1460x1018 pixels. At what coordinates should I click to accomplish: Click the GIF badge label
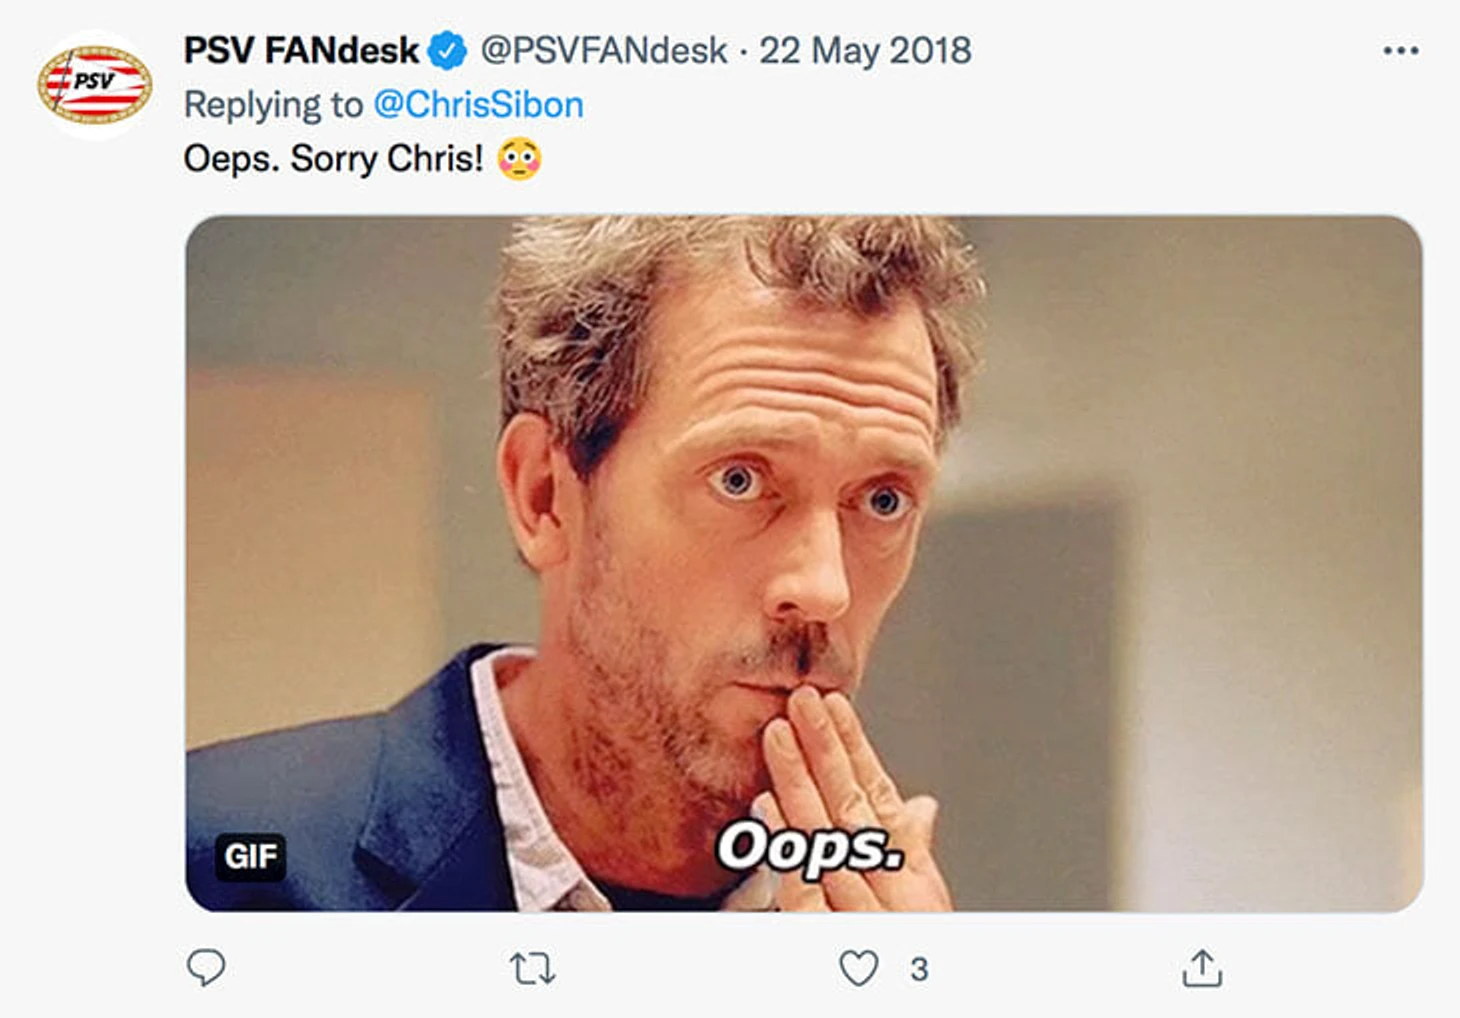point(250,857)
